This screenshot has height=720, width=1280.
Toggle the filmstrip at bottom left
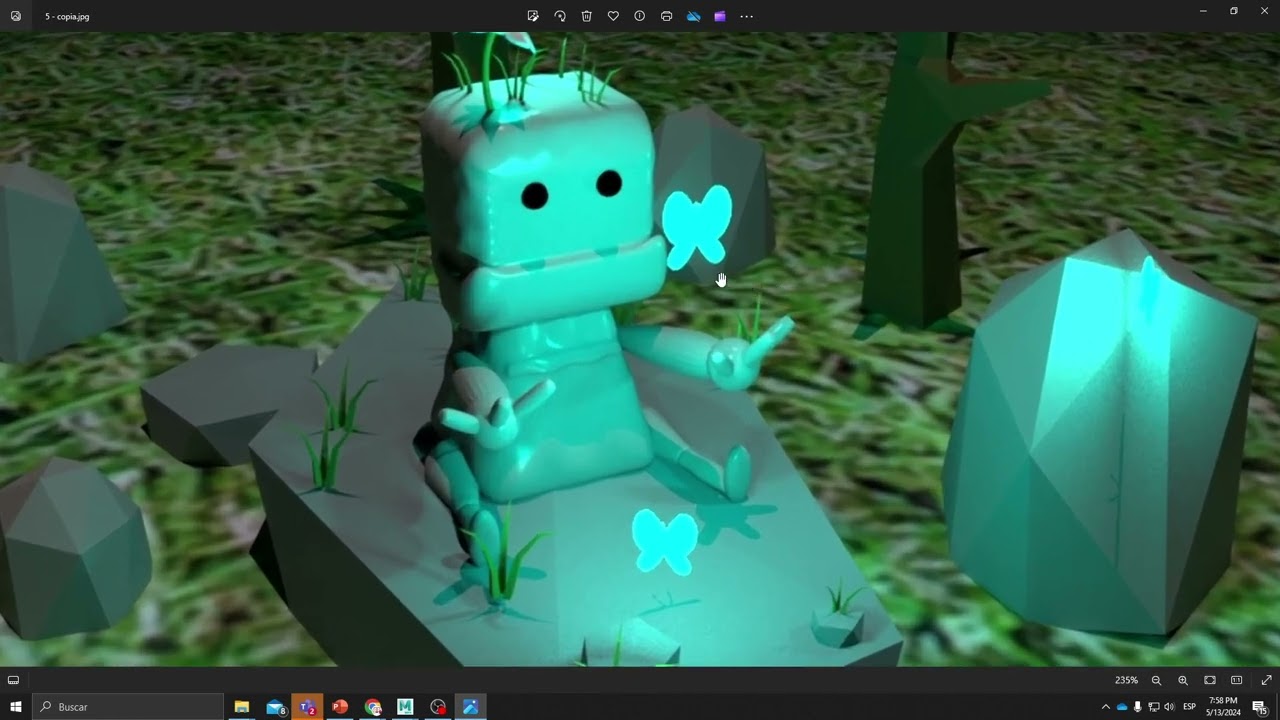click(x=13, y=680)
